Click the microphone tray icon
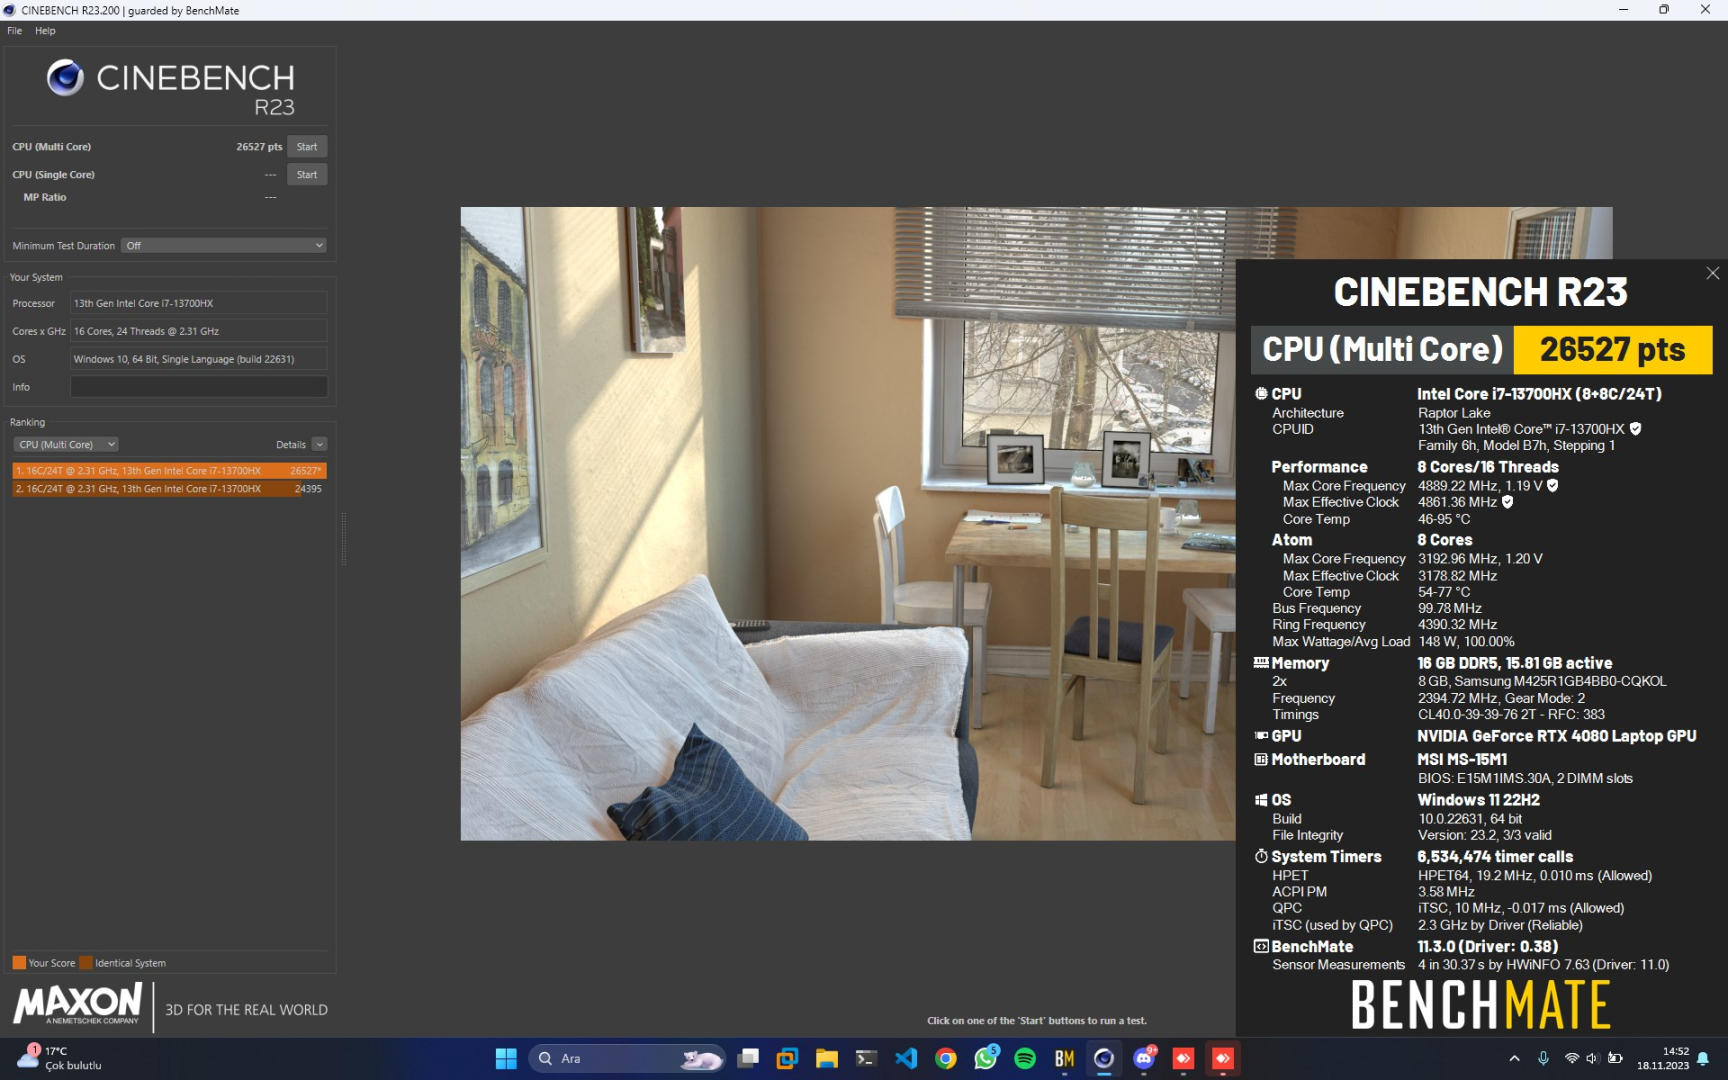 coord(1543,1058)
